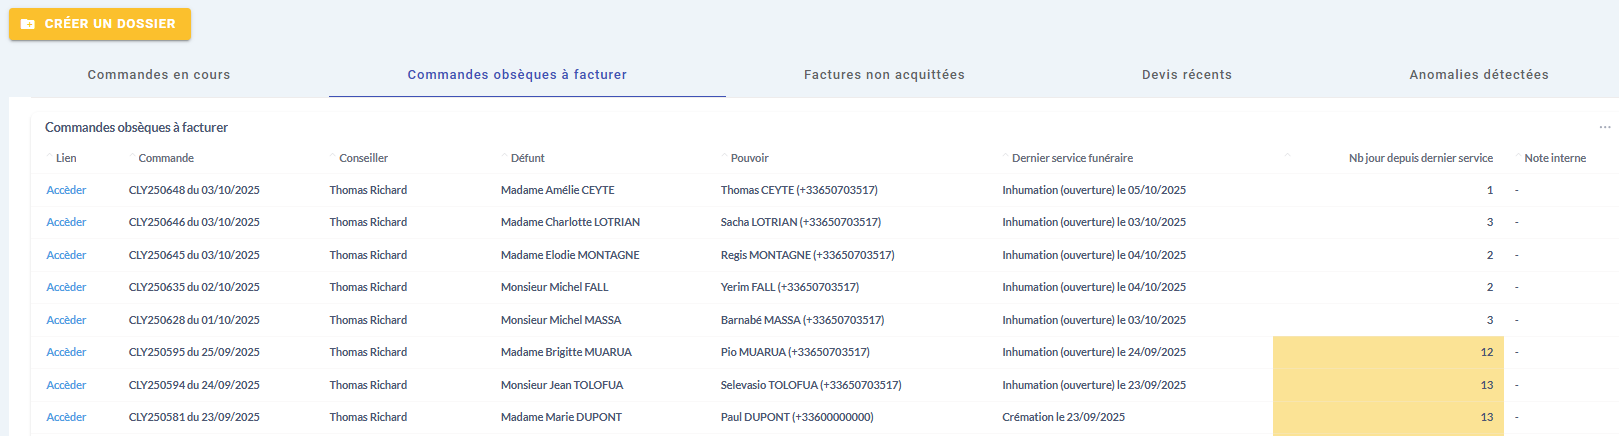
Task: Select the Pouvoir cell Barnabé MASSA
Action: pos(802,320)
